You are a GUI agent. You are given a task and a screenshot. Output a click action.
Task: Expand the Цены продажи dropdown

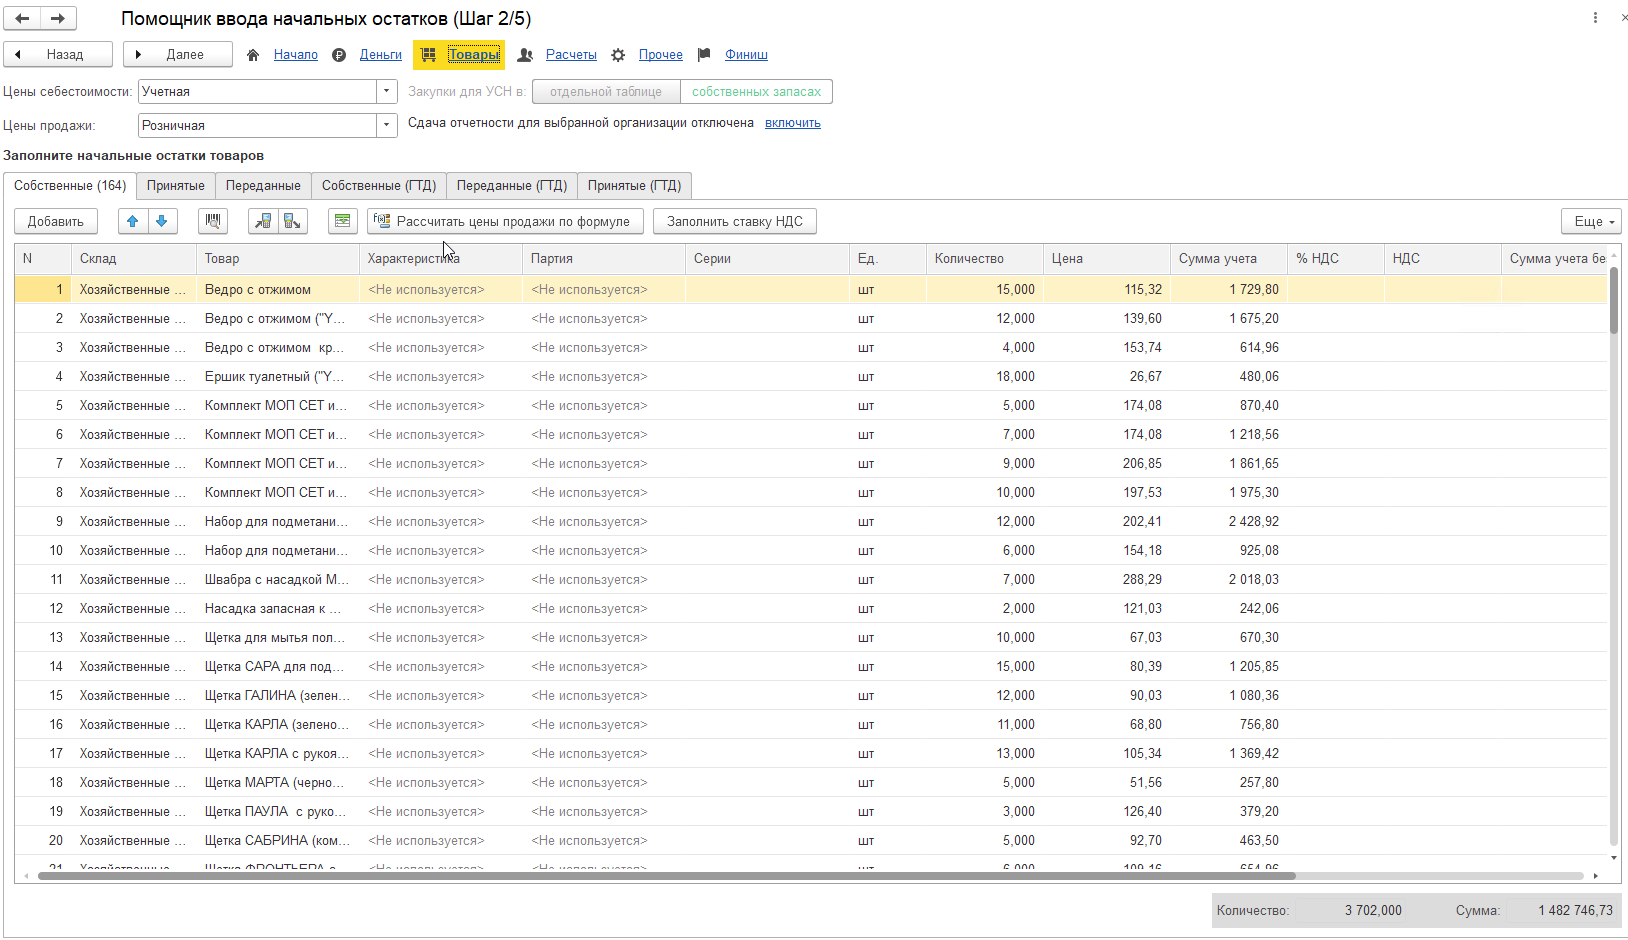click(387, 126)
